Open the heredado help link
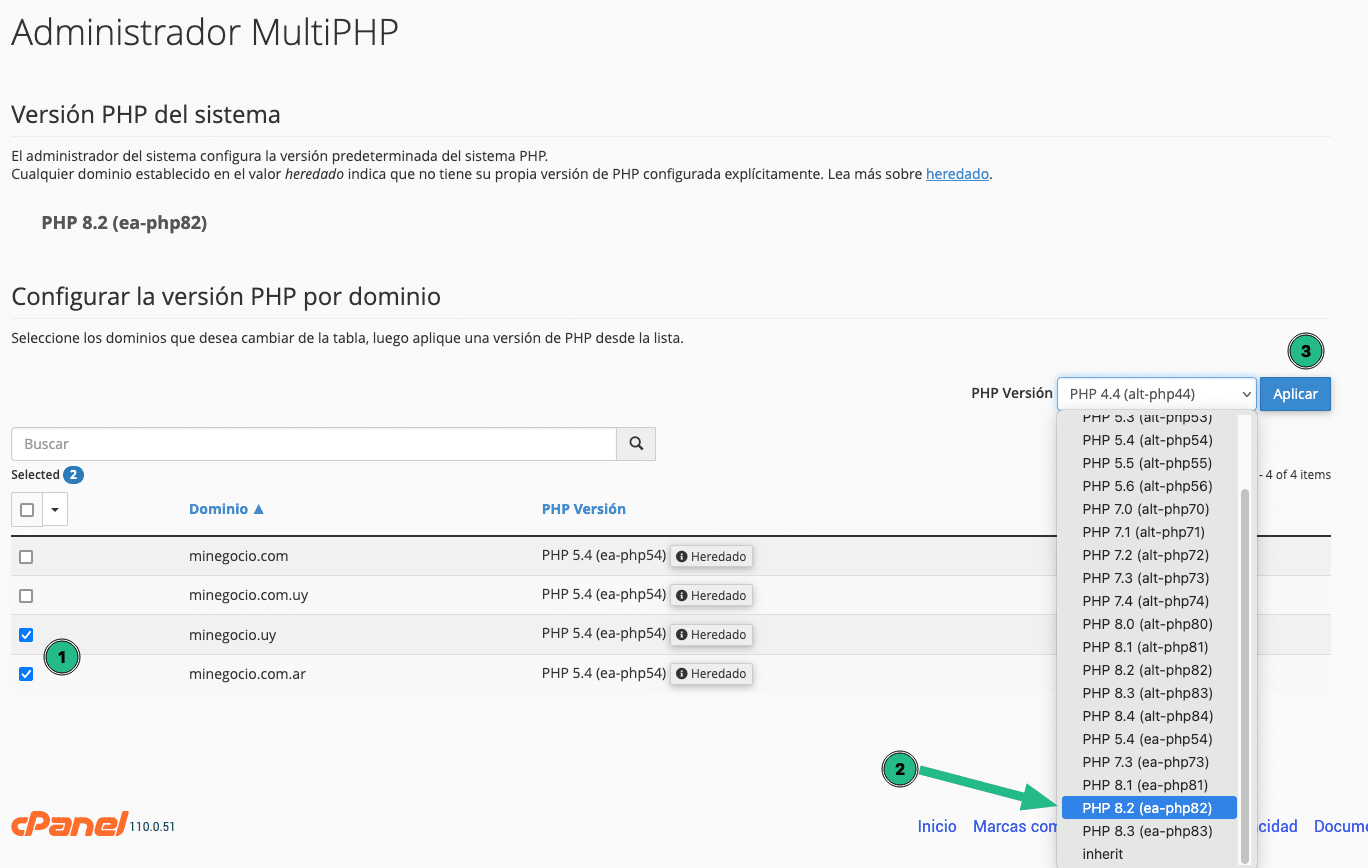1368x868 pixels. (957, 174)
